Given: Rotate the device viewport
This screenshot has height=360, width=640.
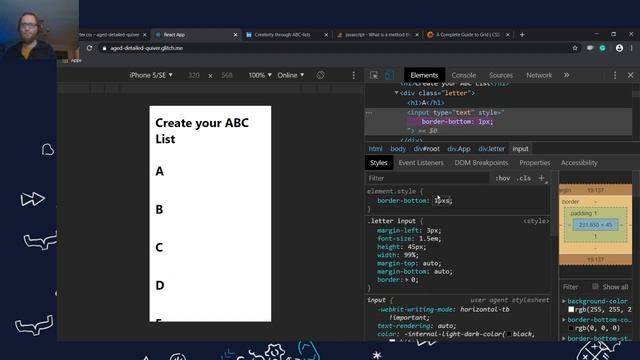Looking at the screenshot, I should pyautogui.click(x=320, y=75).
